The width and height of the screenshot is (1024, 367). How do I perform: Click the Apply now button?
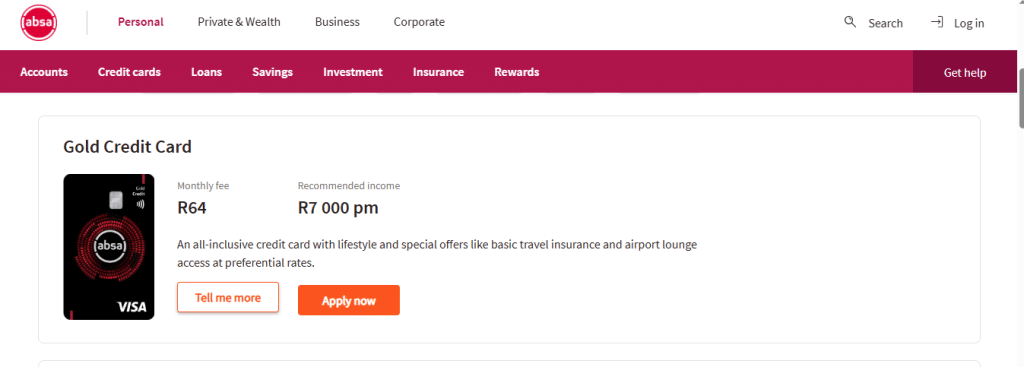coord(349,300)
